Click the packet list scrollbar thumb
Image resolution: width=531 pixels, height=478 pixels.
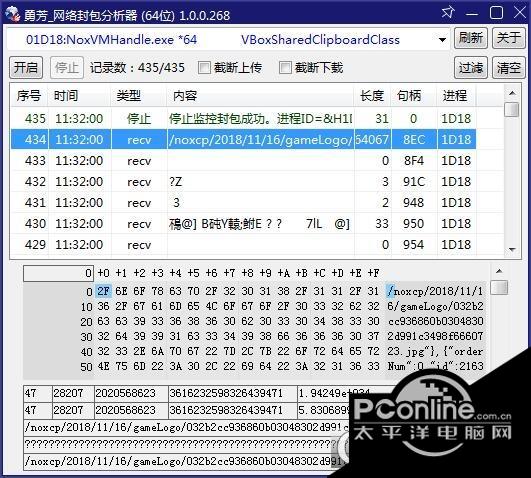tap(511, 109)
